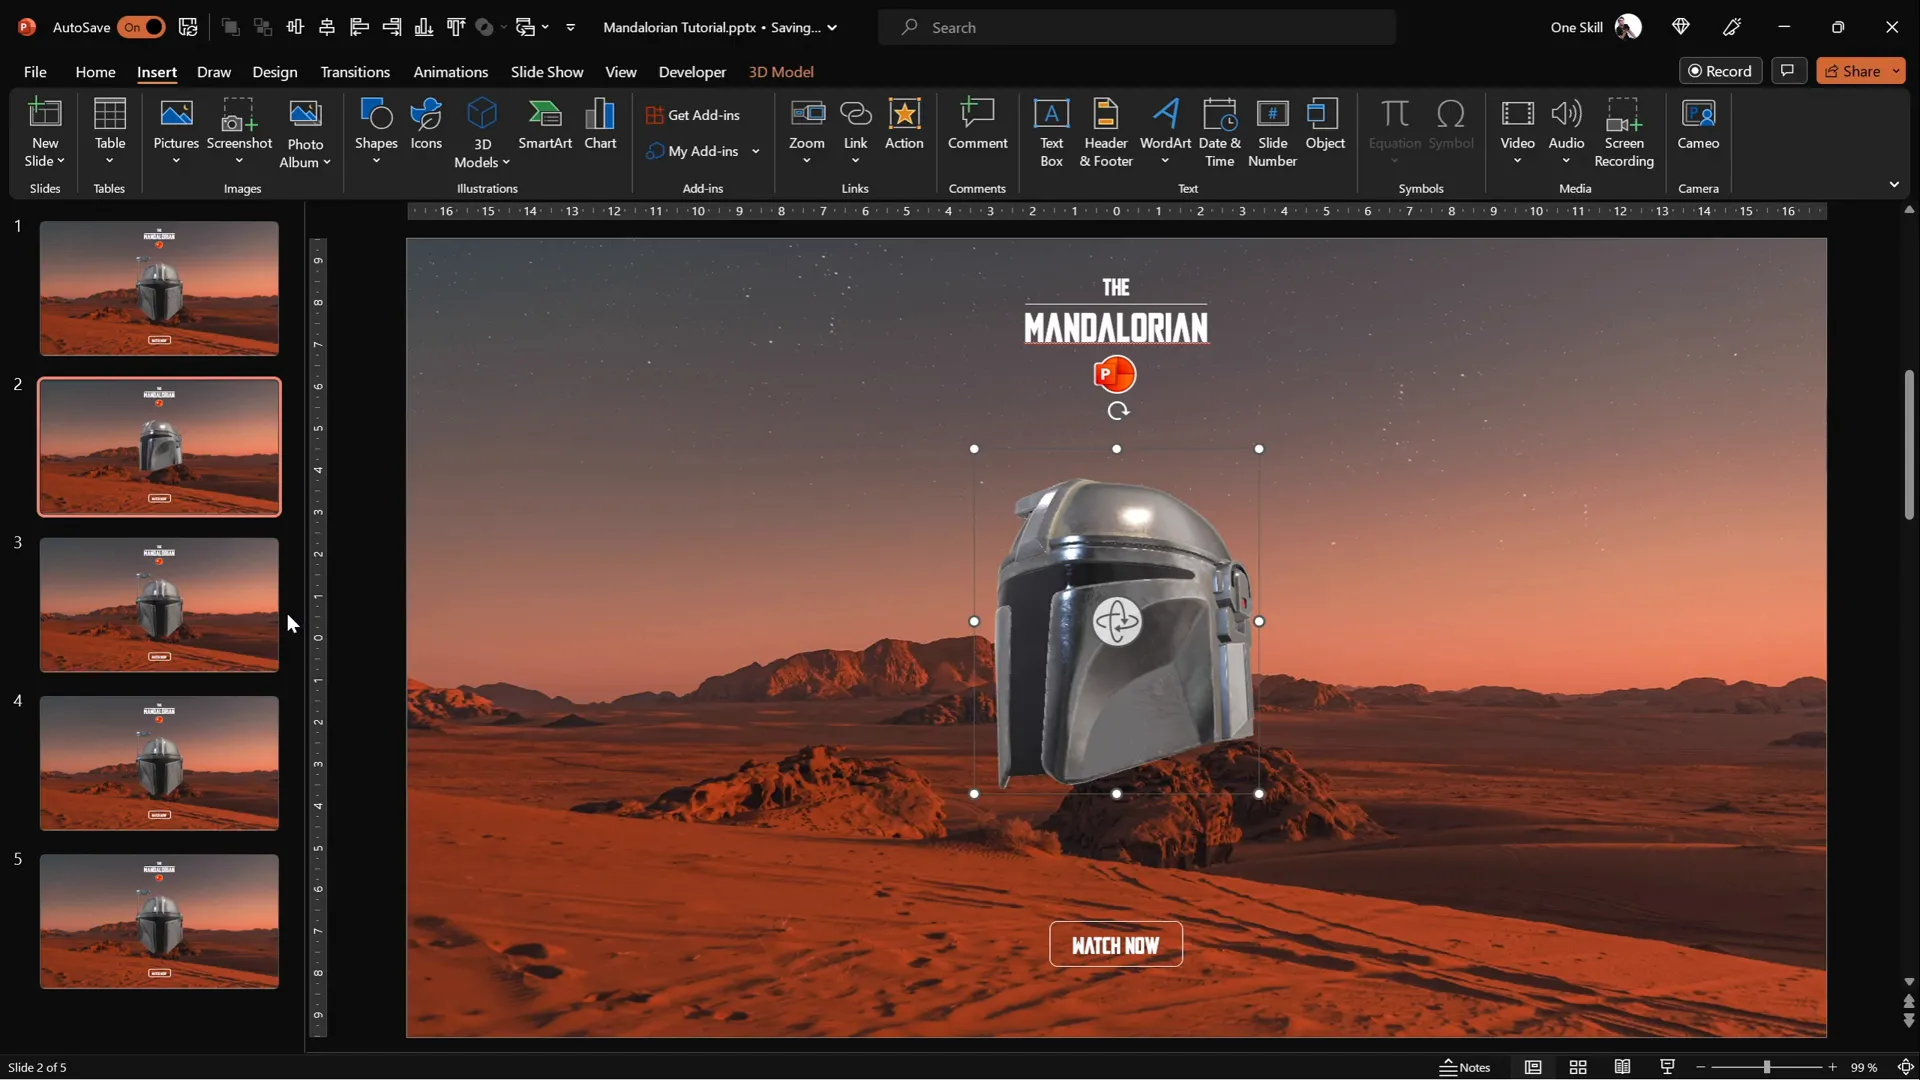Screen dimensions: 1920x1080
Task: Insert Slide Number
Action: tap(1272, 132)
